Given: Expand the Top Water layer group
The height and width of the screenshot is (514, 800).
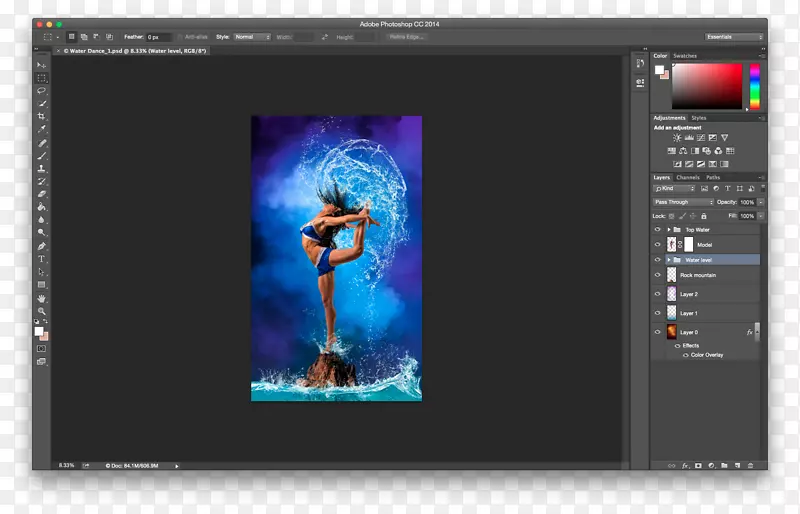Looking at the screenshot, I should (x=667, y=229).
